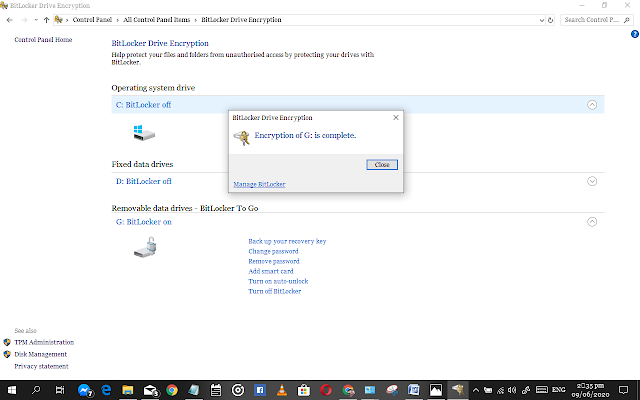Open the blue Help icon

[635, 34]
